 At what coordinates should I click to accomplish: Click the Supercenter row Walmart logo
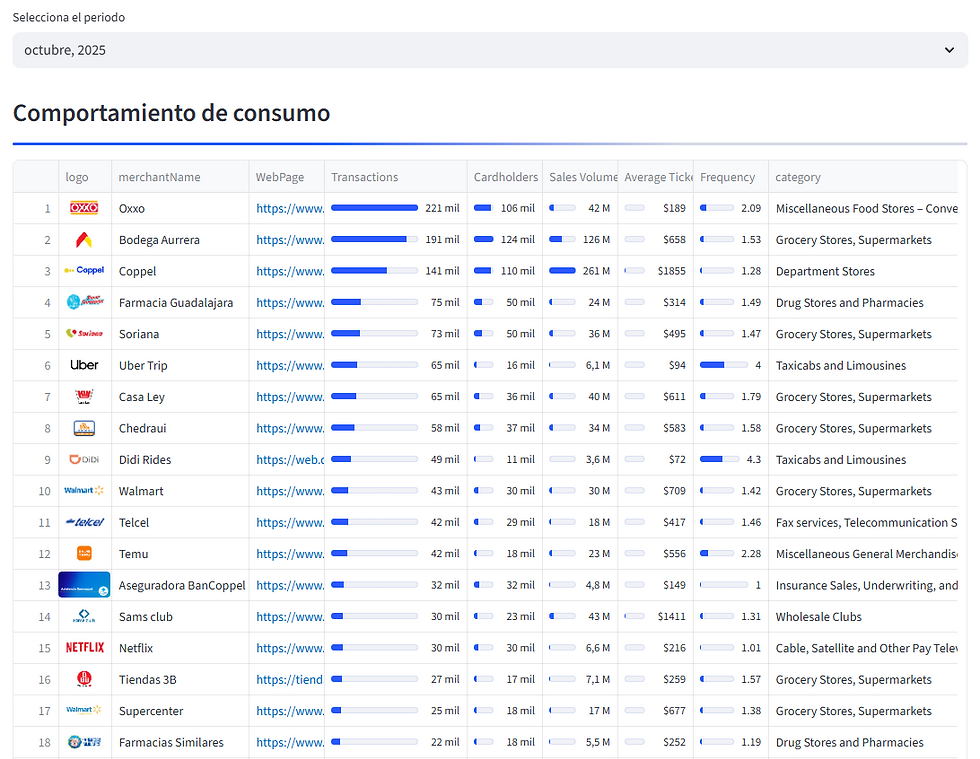pyautogui.click(x=84, y=710)
